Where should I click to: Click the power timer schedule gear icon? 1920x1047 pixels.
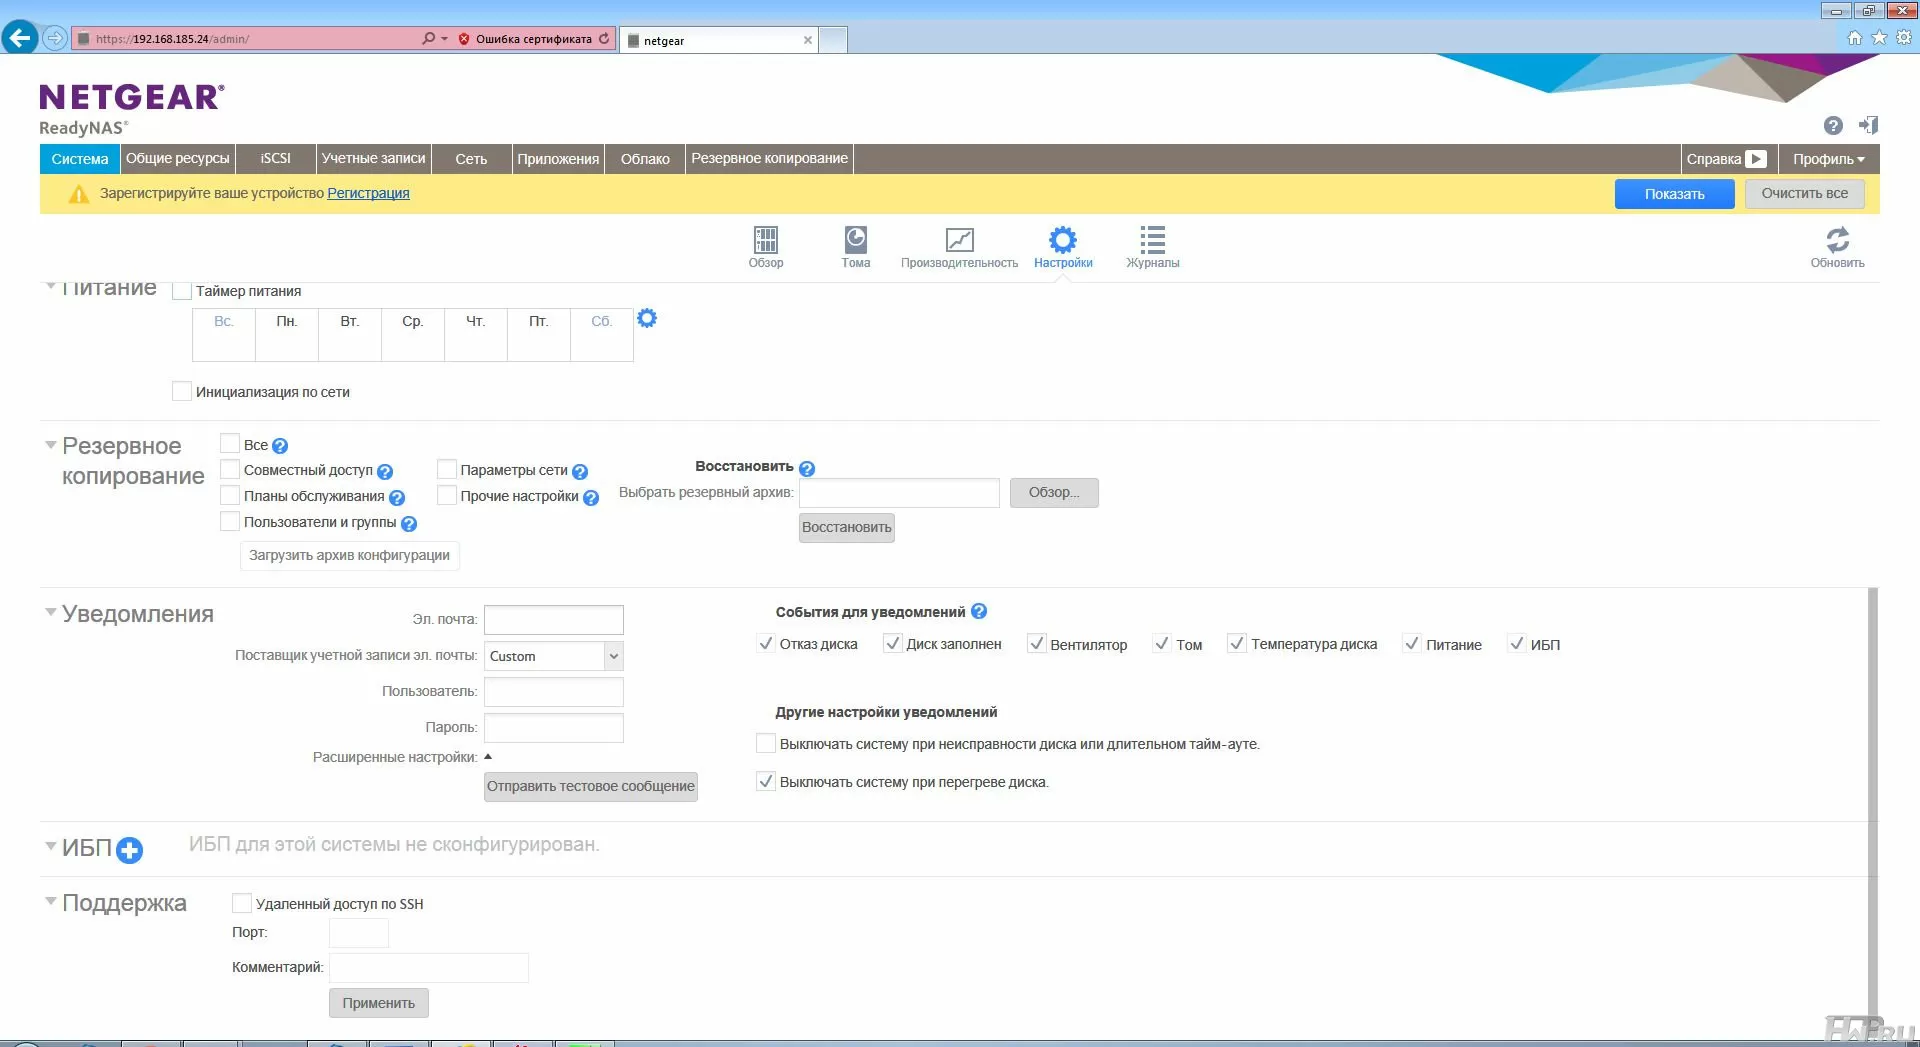point(647,319)
